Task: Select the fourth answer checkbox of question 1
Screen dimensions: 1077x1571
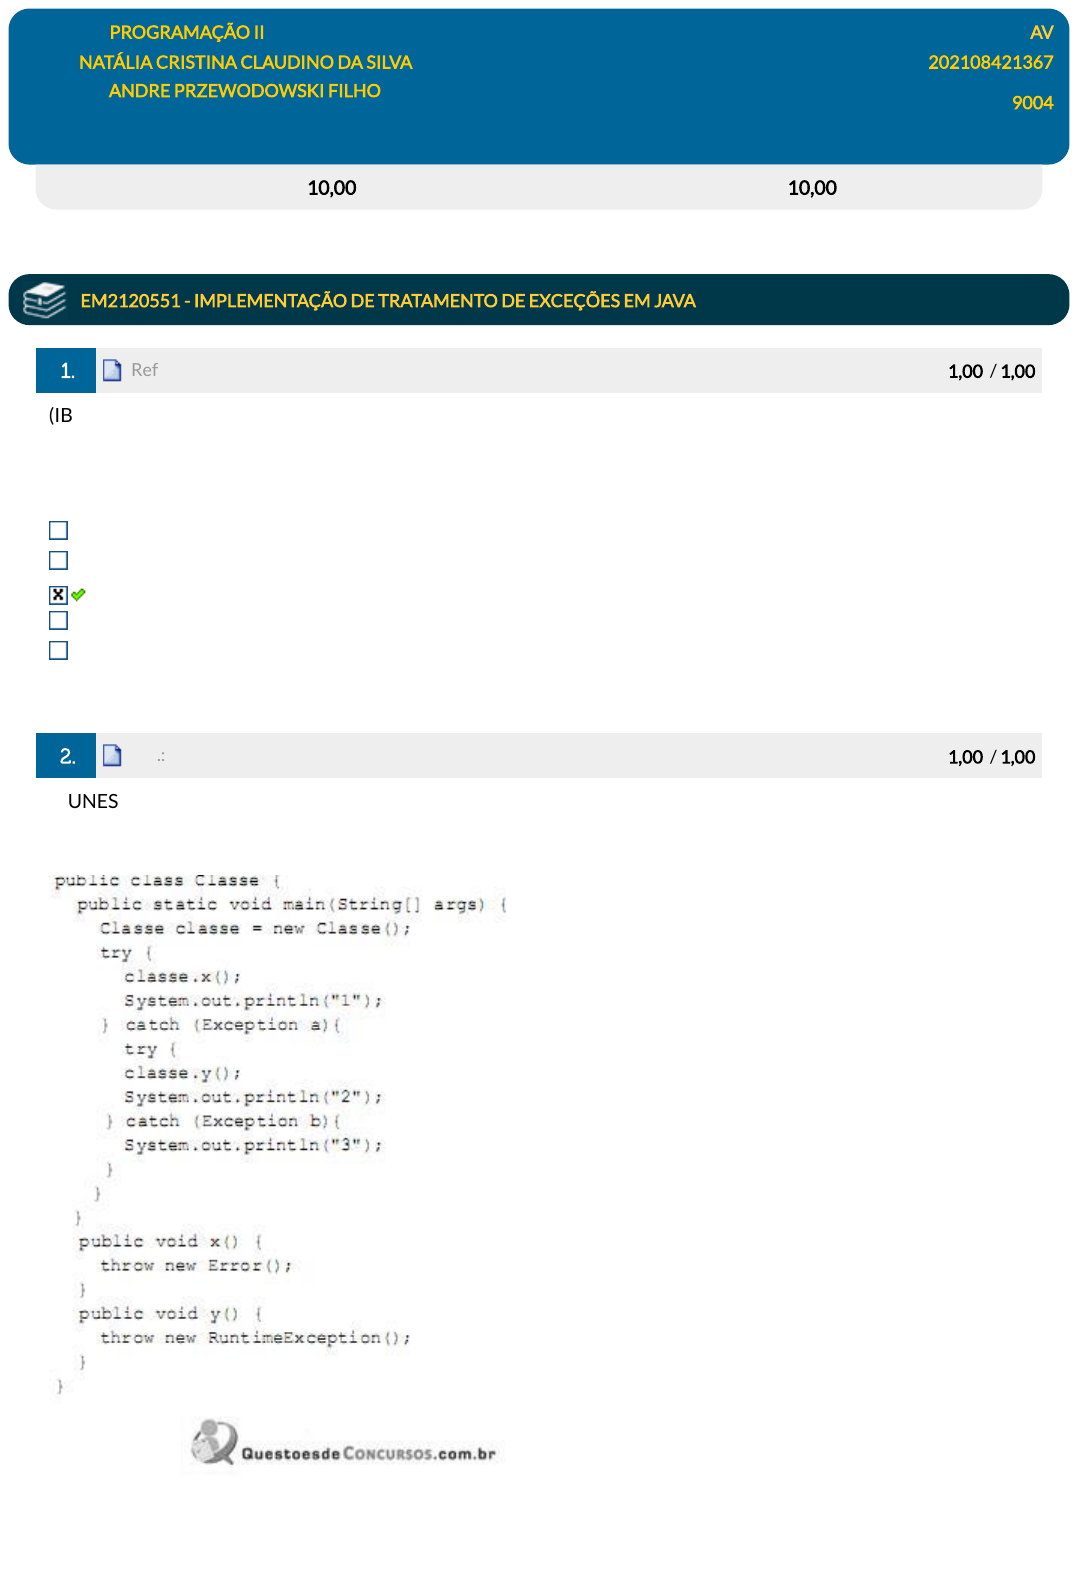Action: click(59, 620)
